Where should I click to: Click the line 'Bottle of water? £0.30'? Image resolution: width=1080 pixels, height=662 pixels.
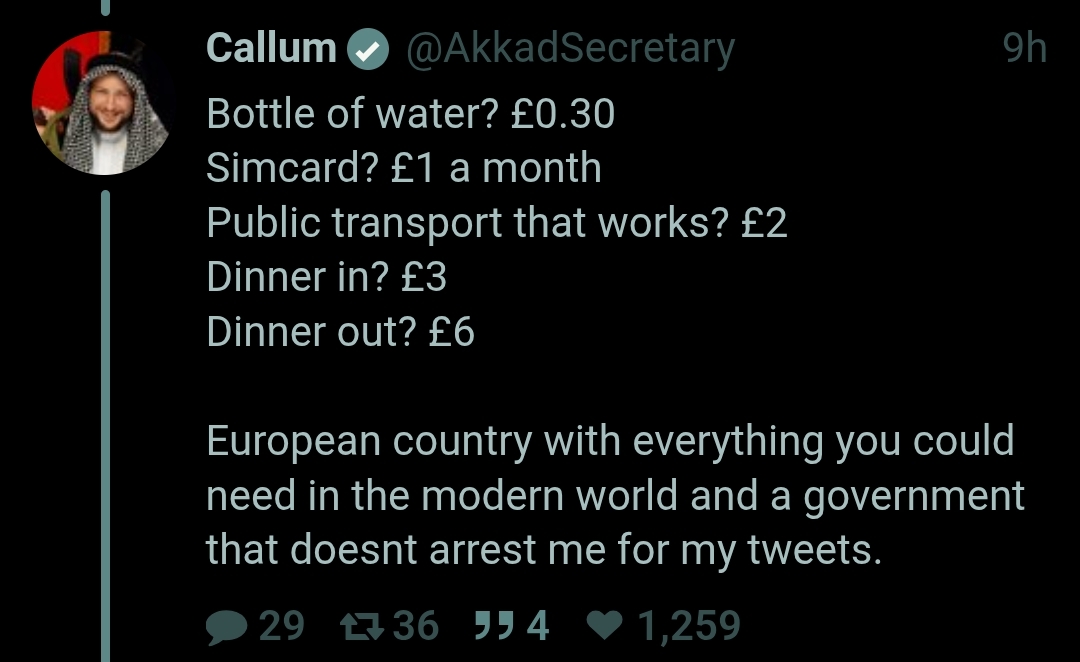(x=411, y=114)
